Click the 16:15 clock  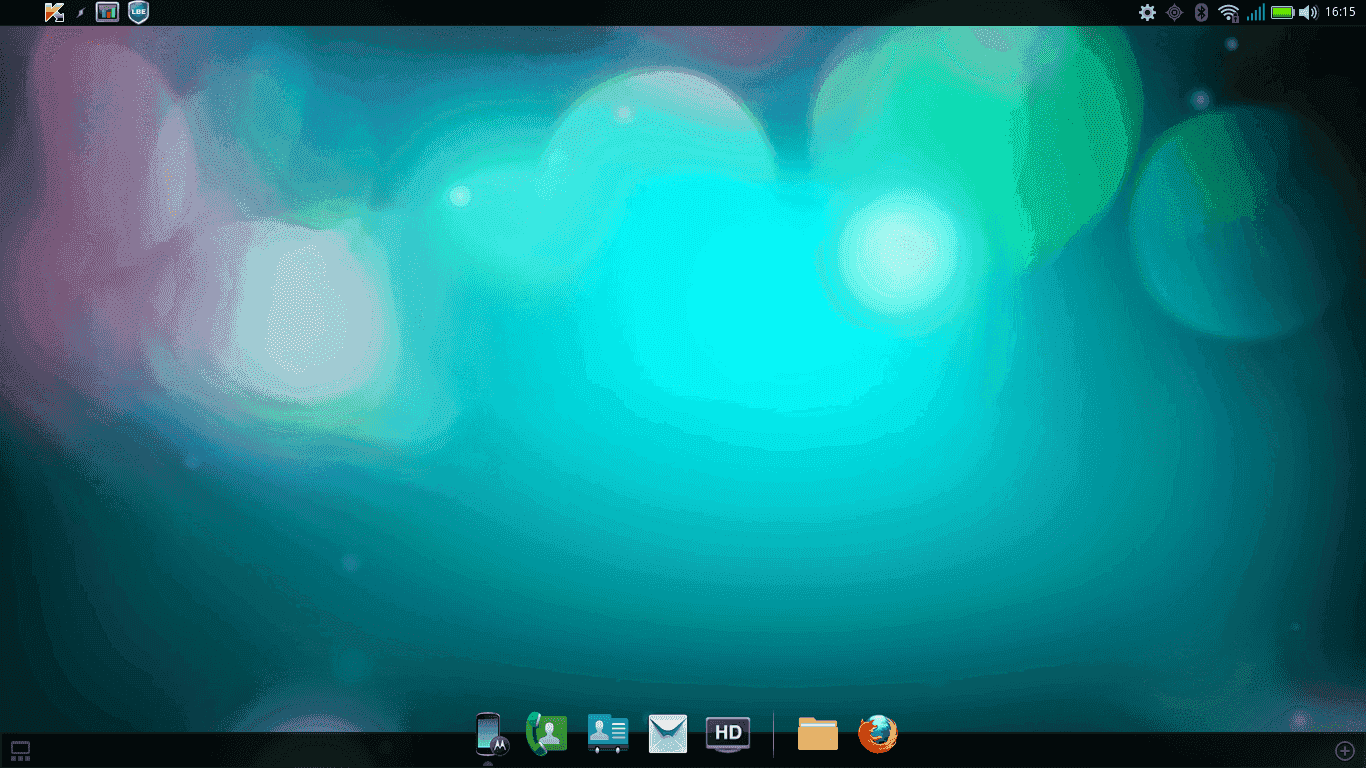(x=1340, y=12)
